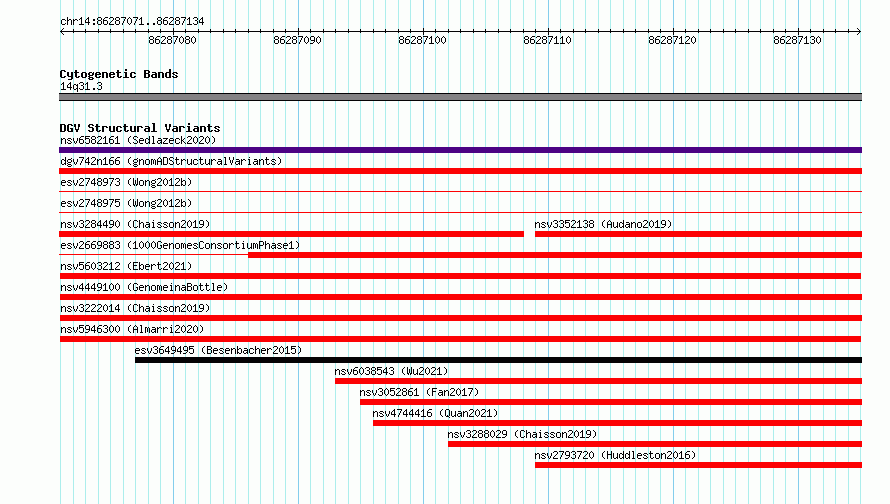The image size is (890, 504).
Task: Click the red nsv3222014 variant bar
Action: 460,318
